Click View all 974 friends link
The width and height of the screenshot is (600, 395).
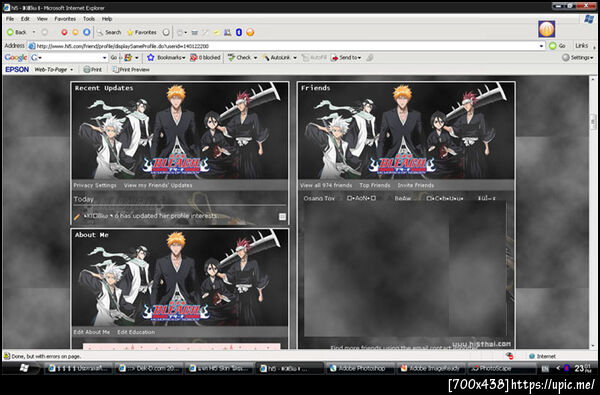pos(326,185)
